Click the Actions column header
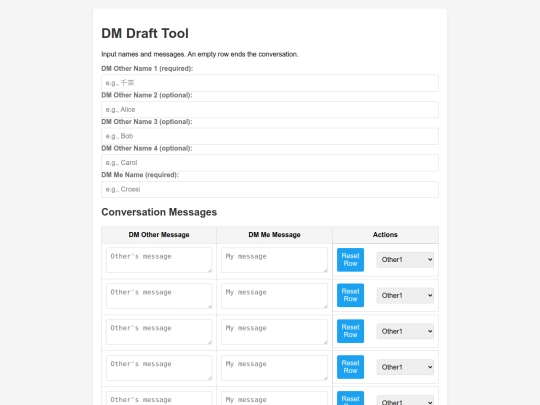 (x=385, y=235)
